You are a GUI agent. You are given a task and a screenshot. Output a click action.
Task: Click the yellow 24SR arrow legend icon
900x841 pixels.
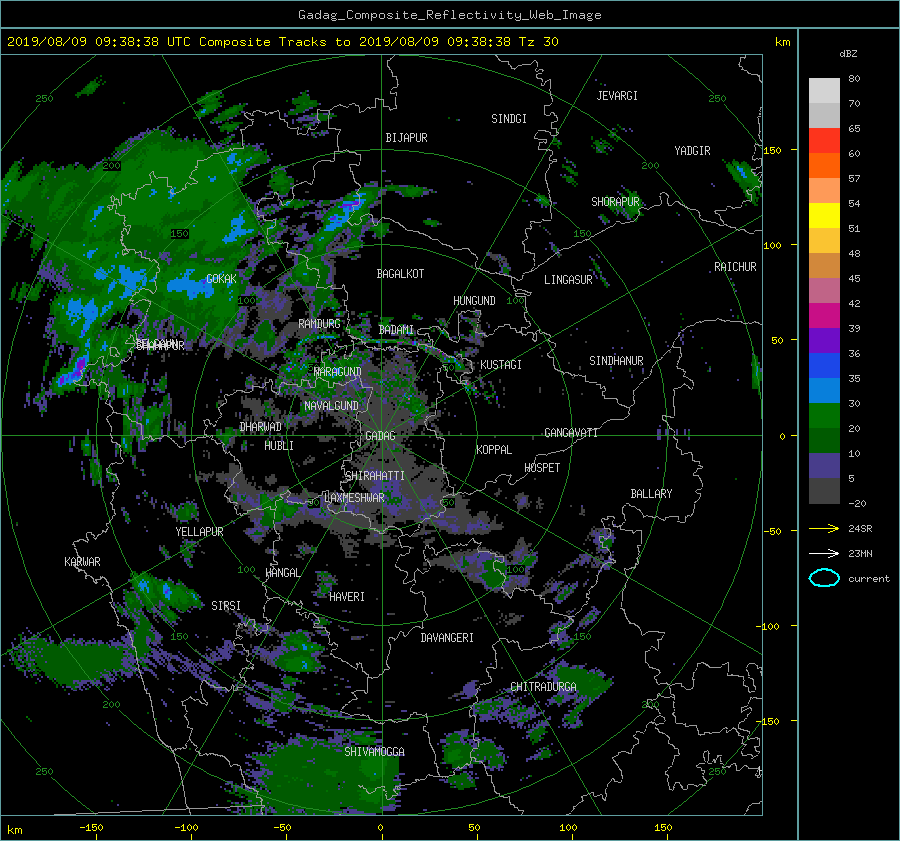point(824,528)
